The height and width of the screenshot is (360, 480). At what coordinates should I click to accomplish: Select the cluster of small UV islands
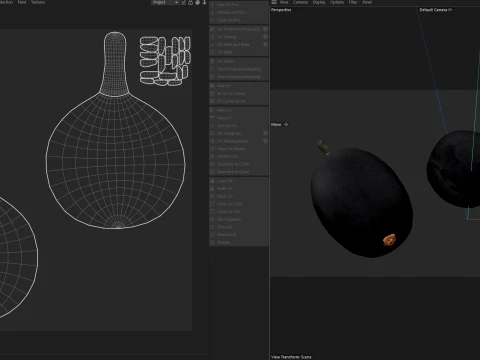[165, 61]
